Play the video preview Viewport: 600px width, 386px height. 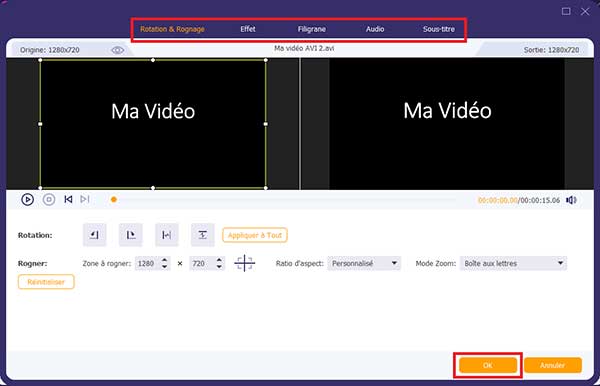(x=28, y=200)
